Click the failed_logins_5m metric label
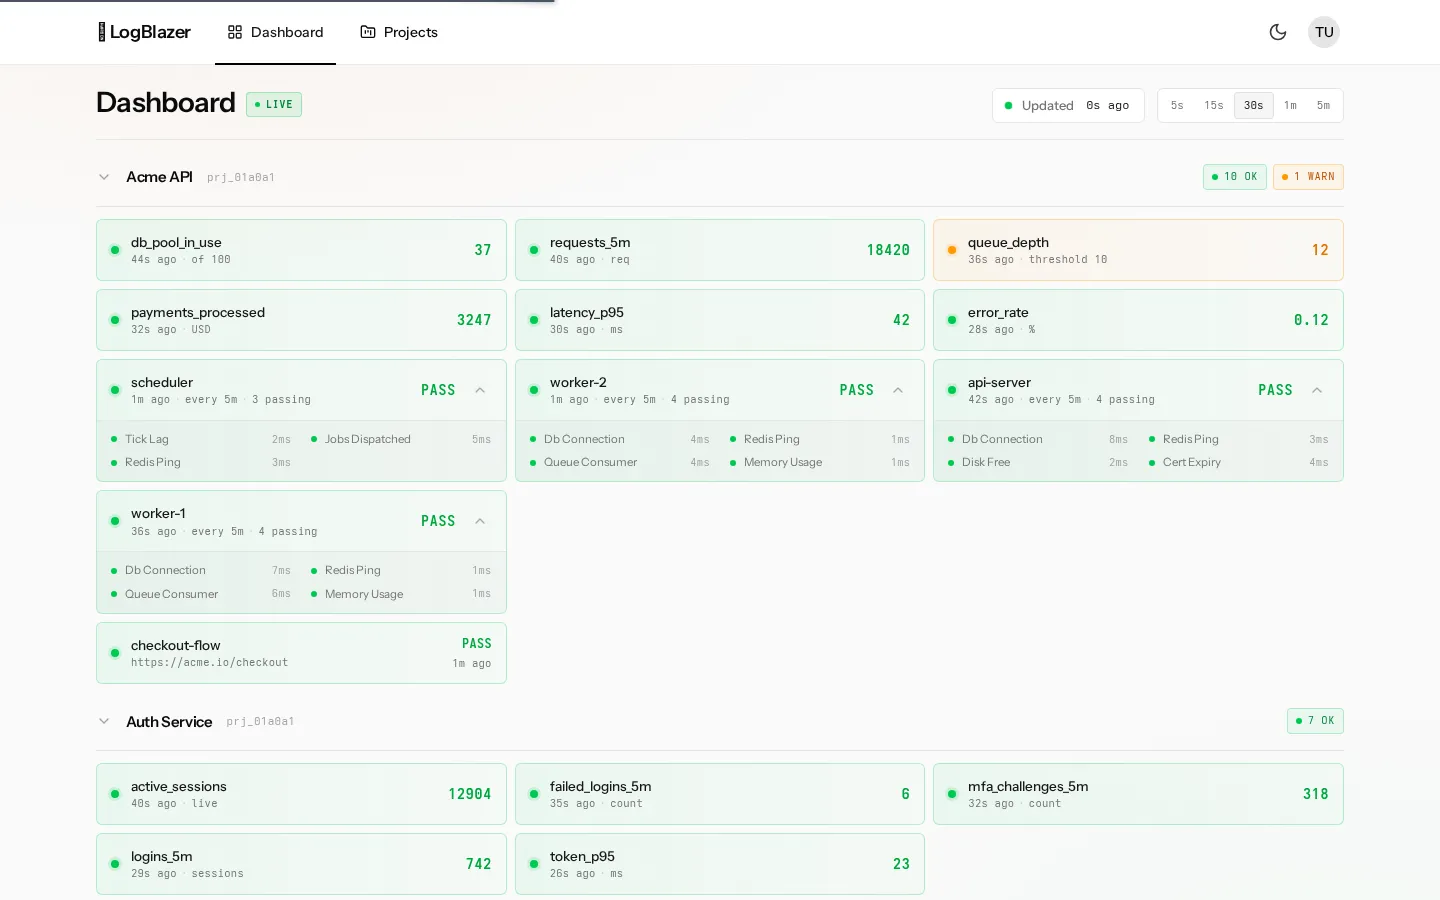The height and width of the screenshot is (900, 1440). coord(600,786)
